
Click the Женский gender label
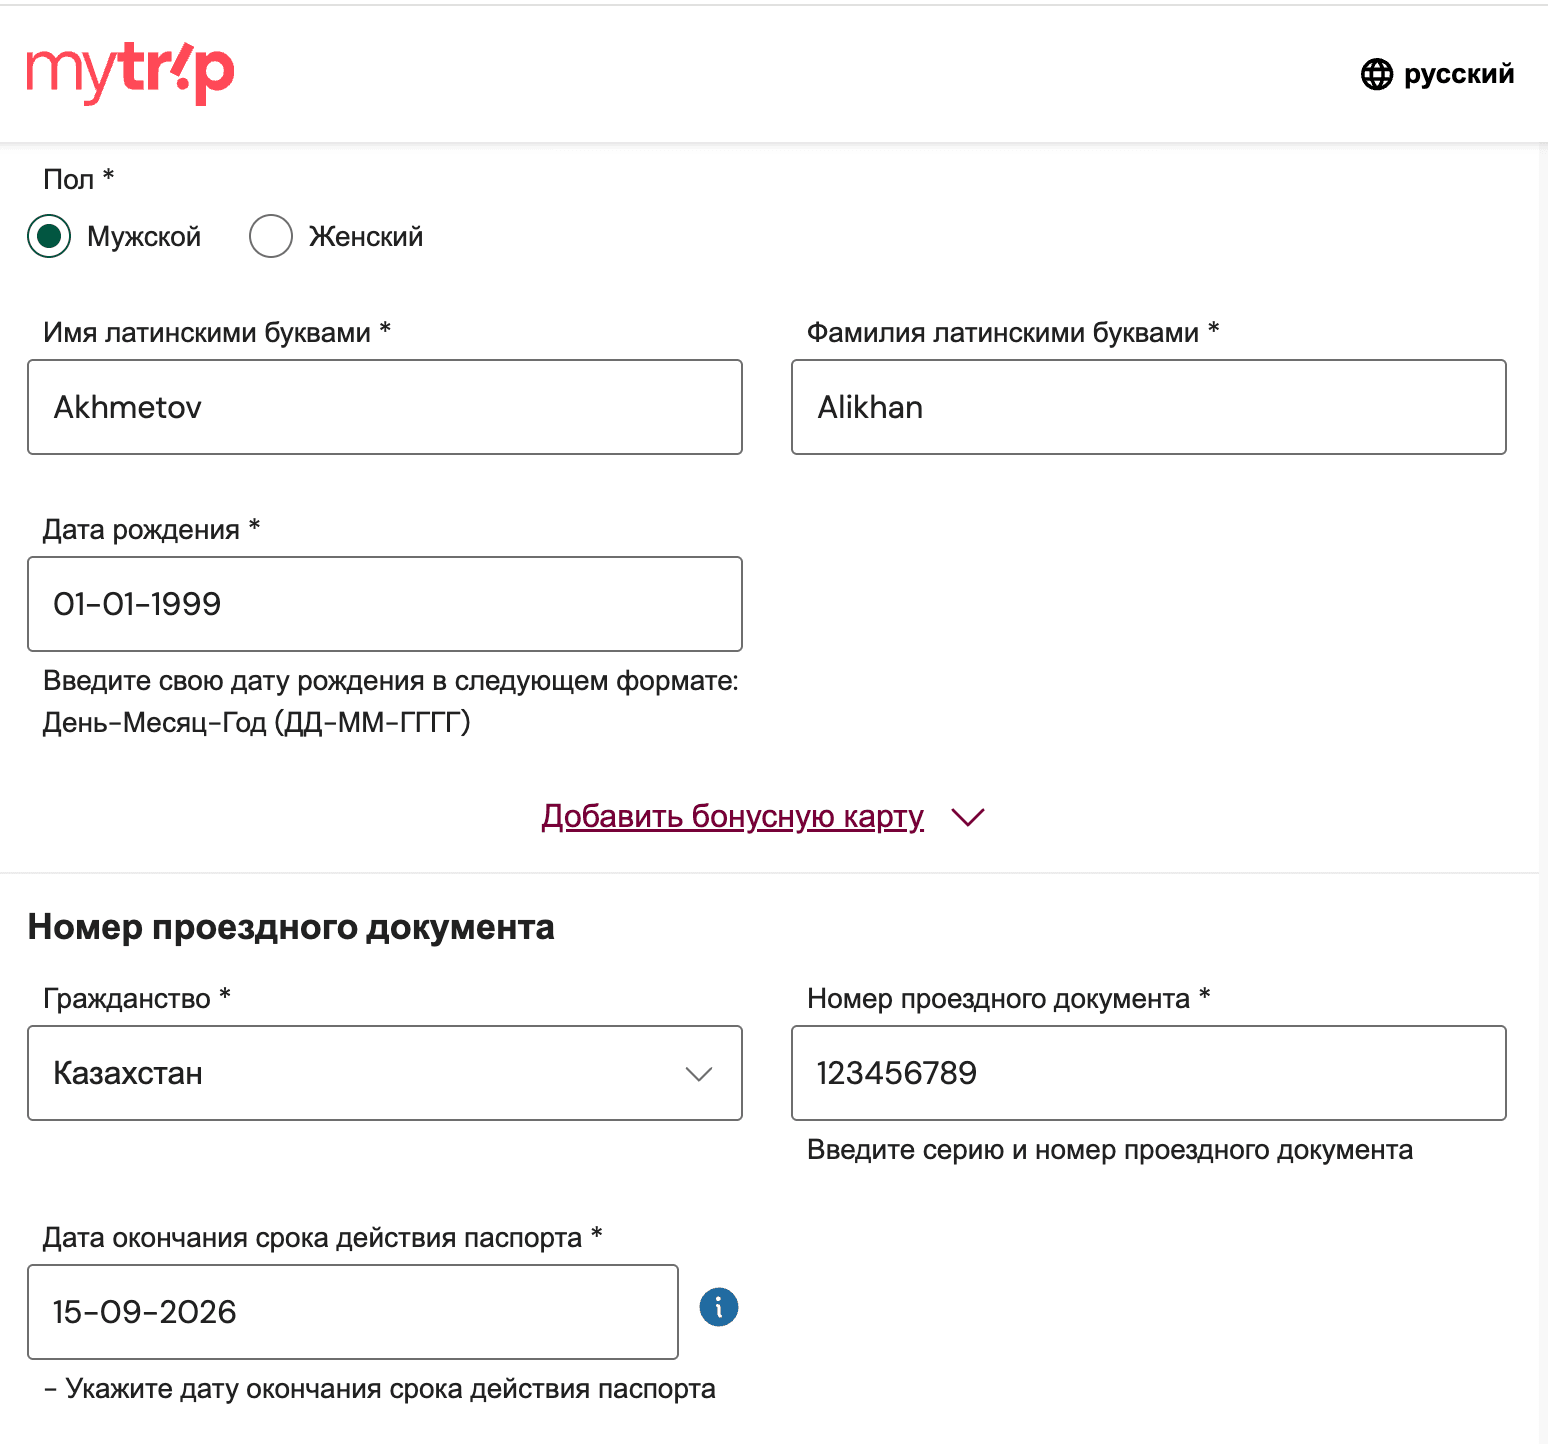(x=365, y=237)
